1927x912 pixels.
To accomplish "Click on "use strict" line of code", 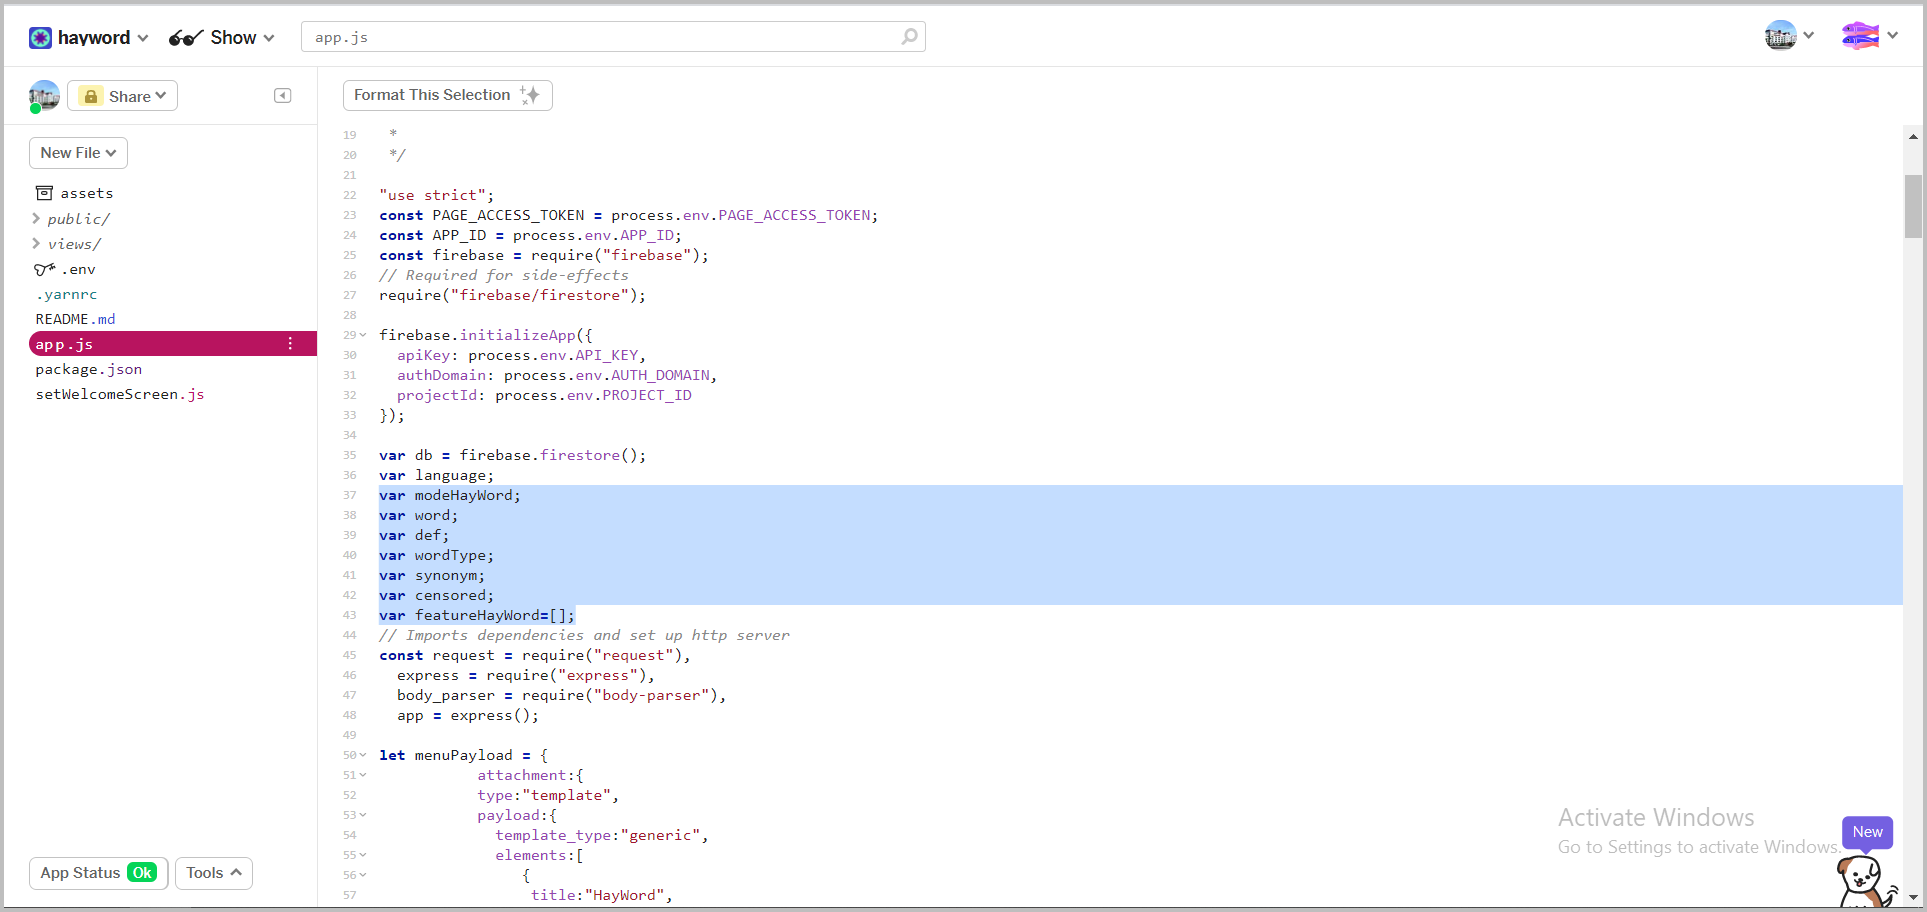I will click(x=436, y=195).
